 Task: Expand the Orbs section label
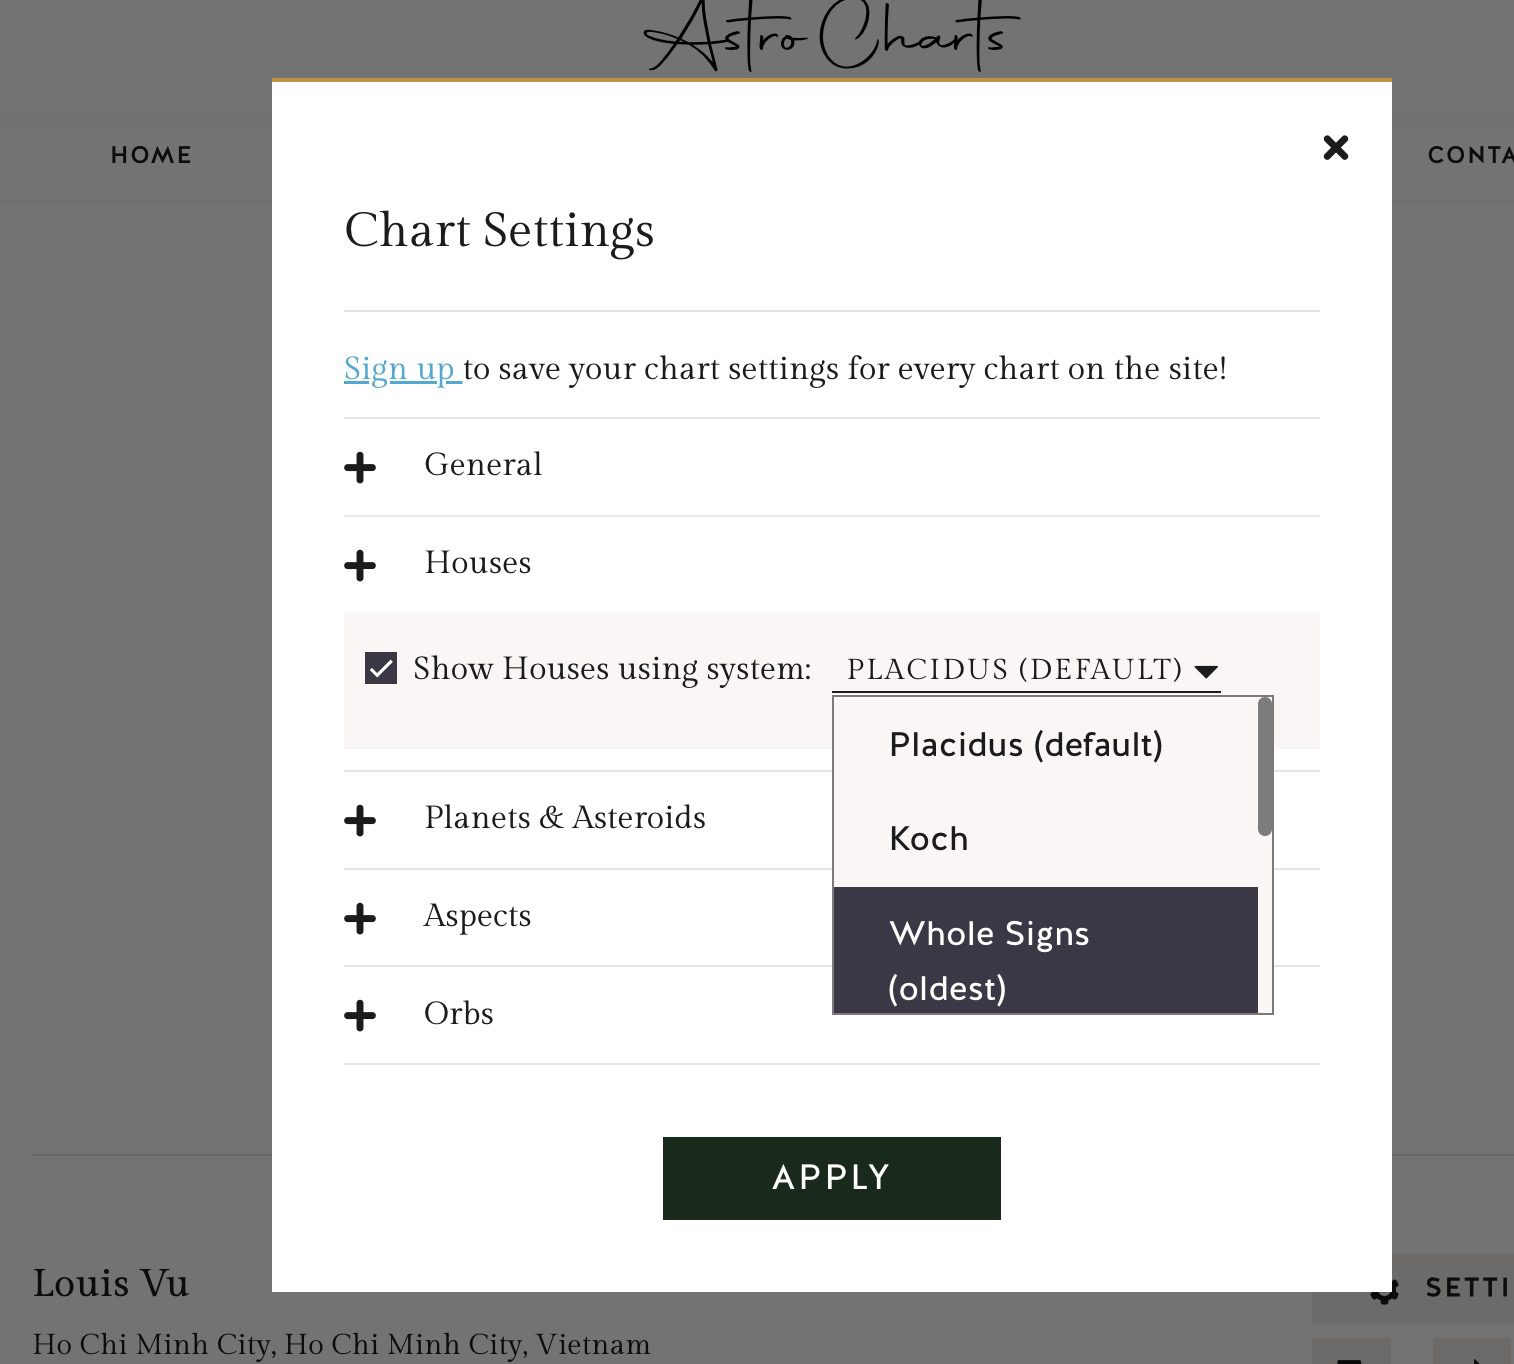[x=459, y=1013]
